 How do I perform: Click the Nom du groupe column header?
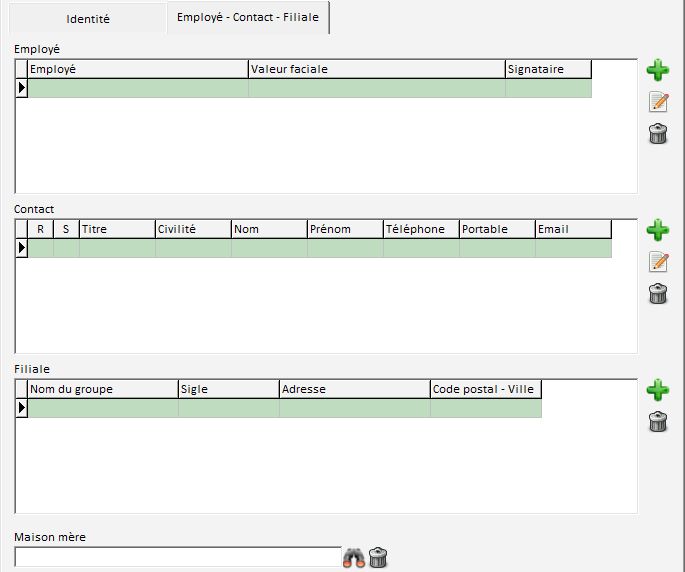click(102, 389)
